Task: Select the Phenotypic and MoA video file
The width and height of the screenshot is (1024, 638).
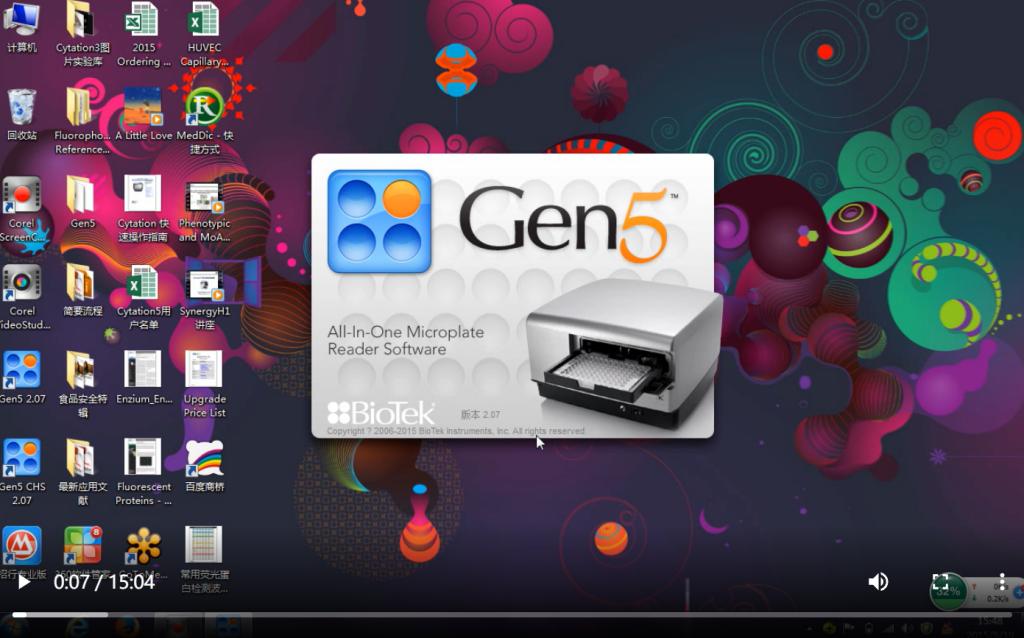Action: 204,210
